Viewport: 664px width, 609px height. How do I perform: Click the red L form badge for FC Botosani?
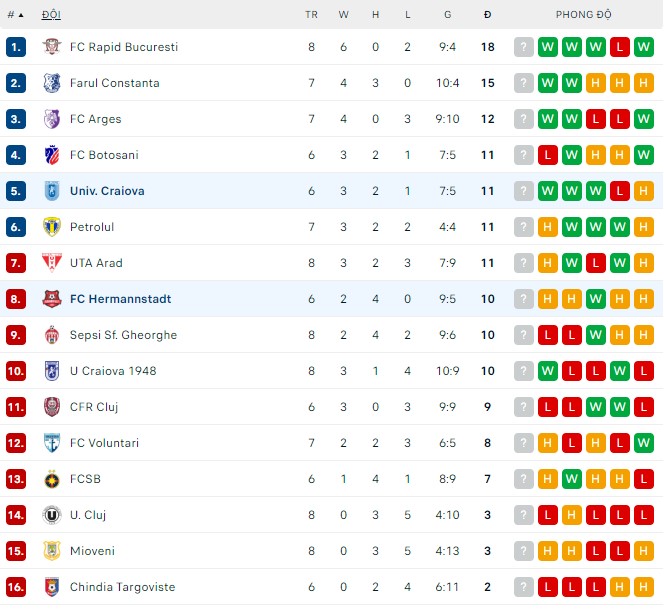547,155
